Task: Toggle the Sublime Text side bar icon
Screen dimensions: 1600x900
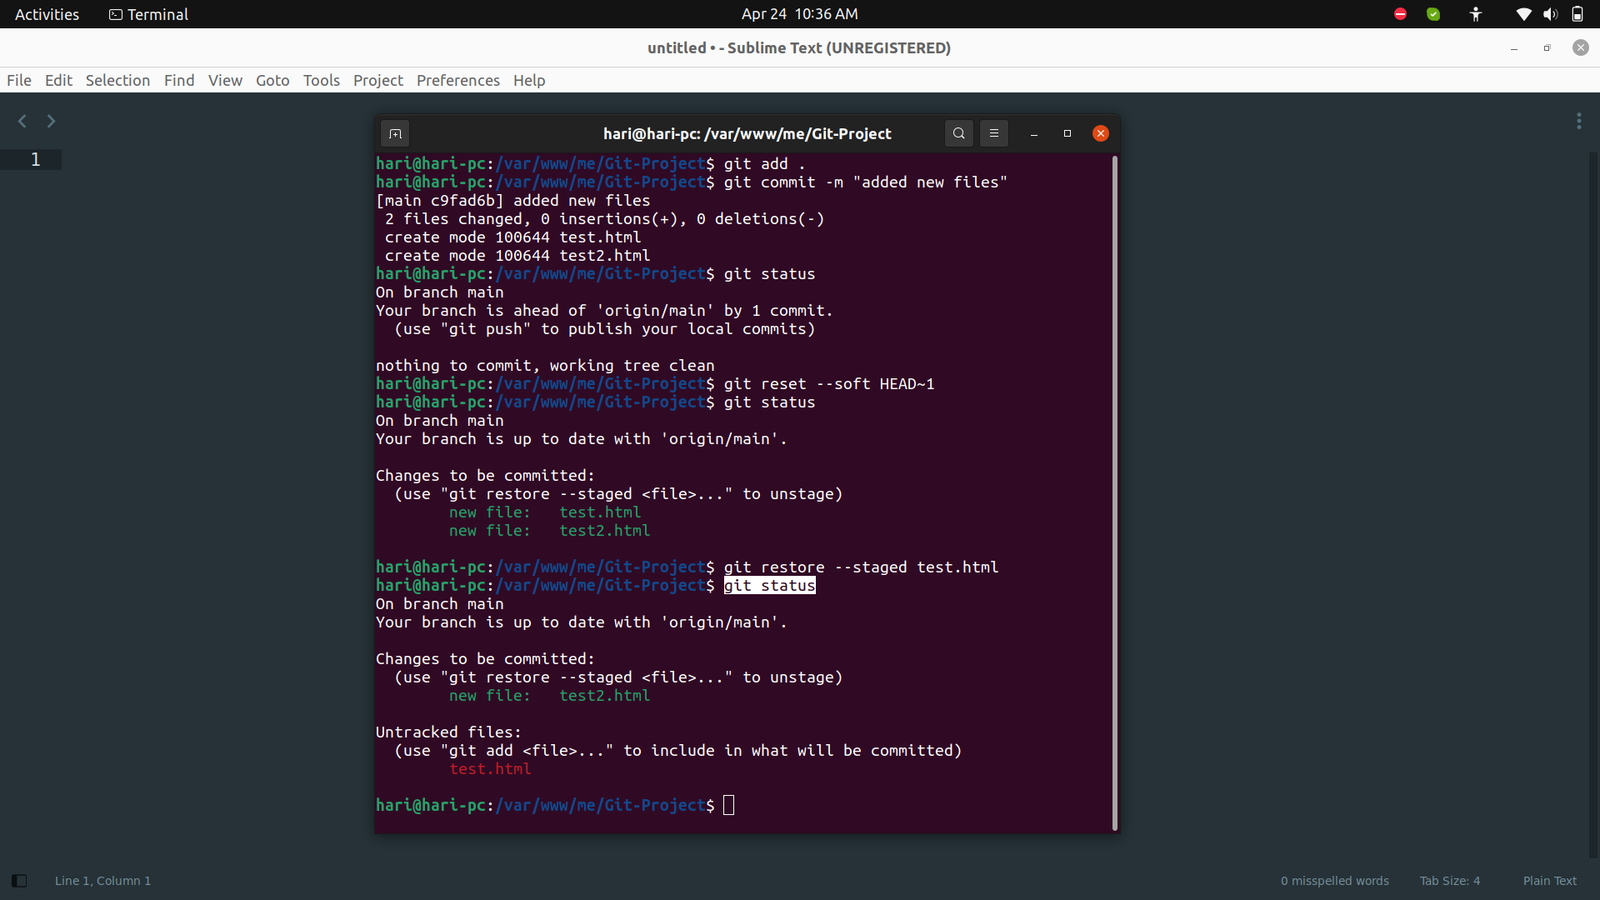Action: [19, 881]
